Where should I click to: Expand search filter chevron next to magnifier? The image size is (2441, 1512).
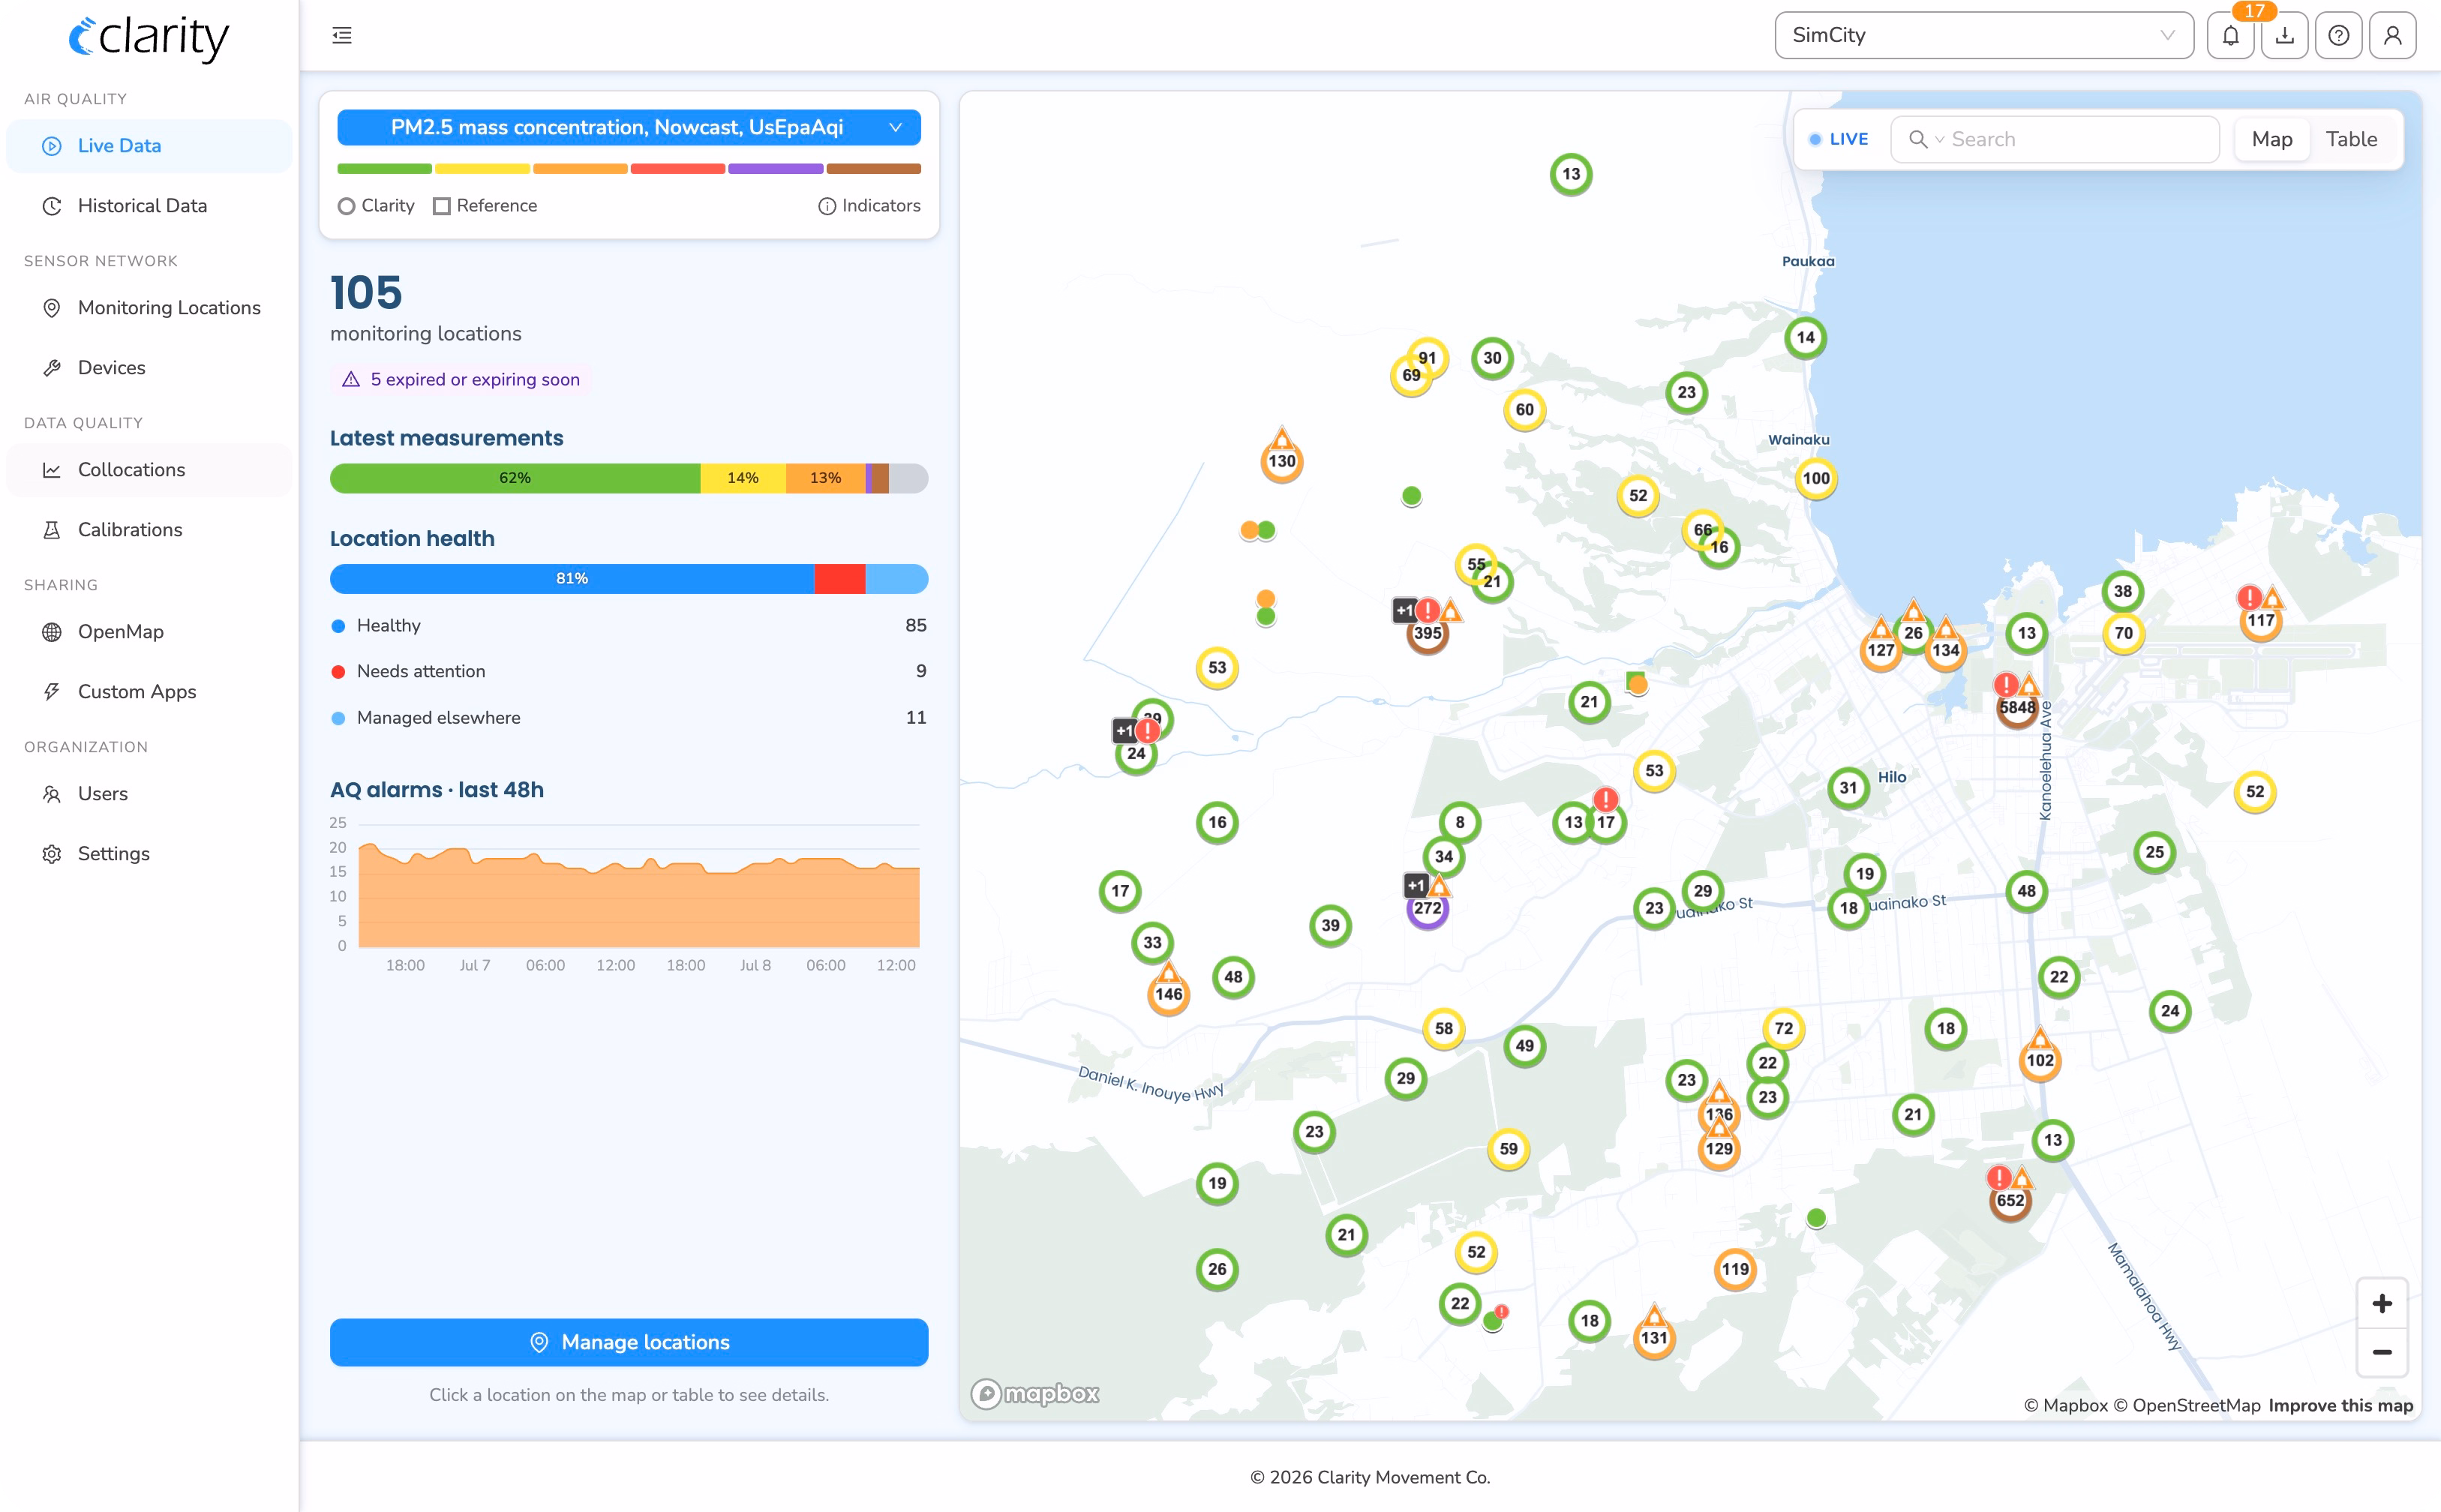coord(1940,140)
